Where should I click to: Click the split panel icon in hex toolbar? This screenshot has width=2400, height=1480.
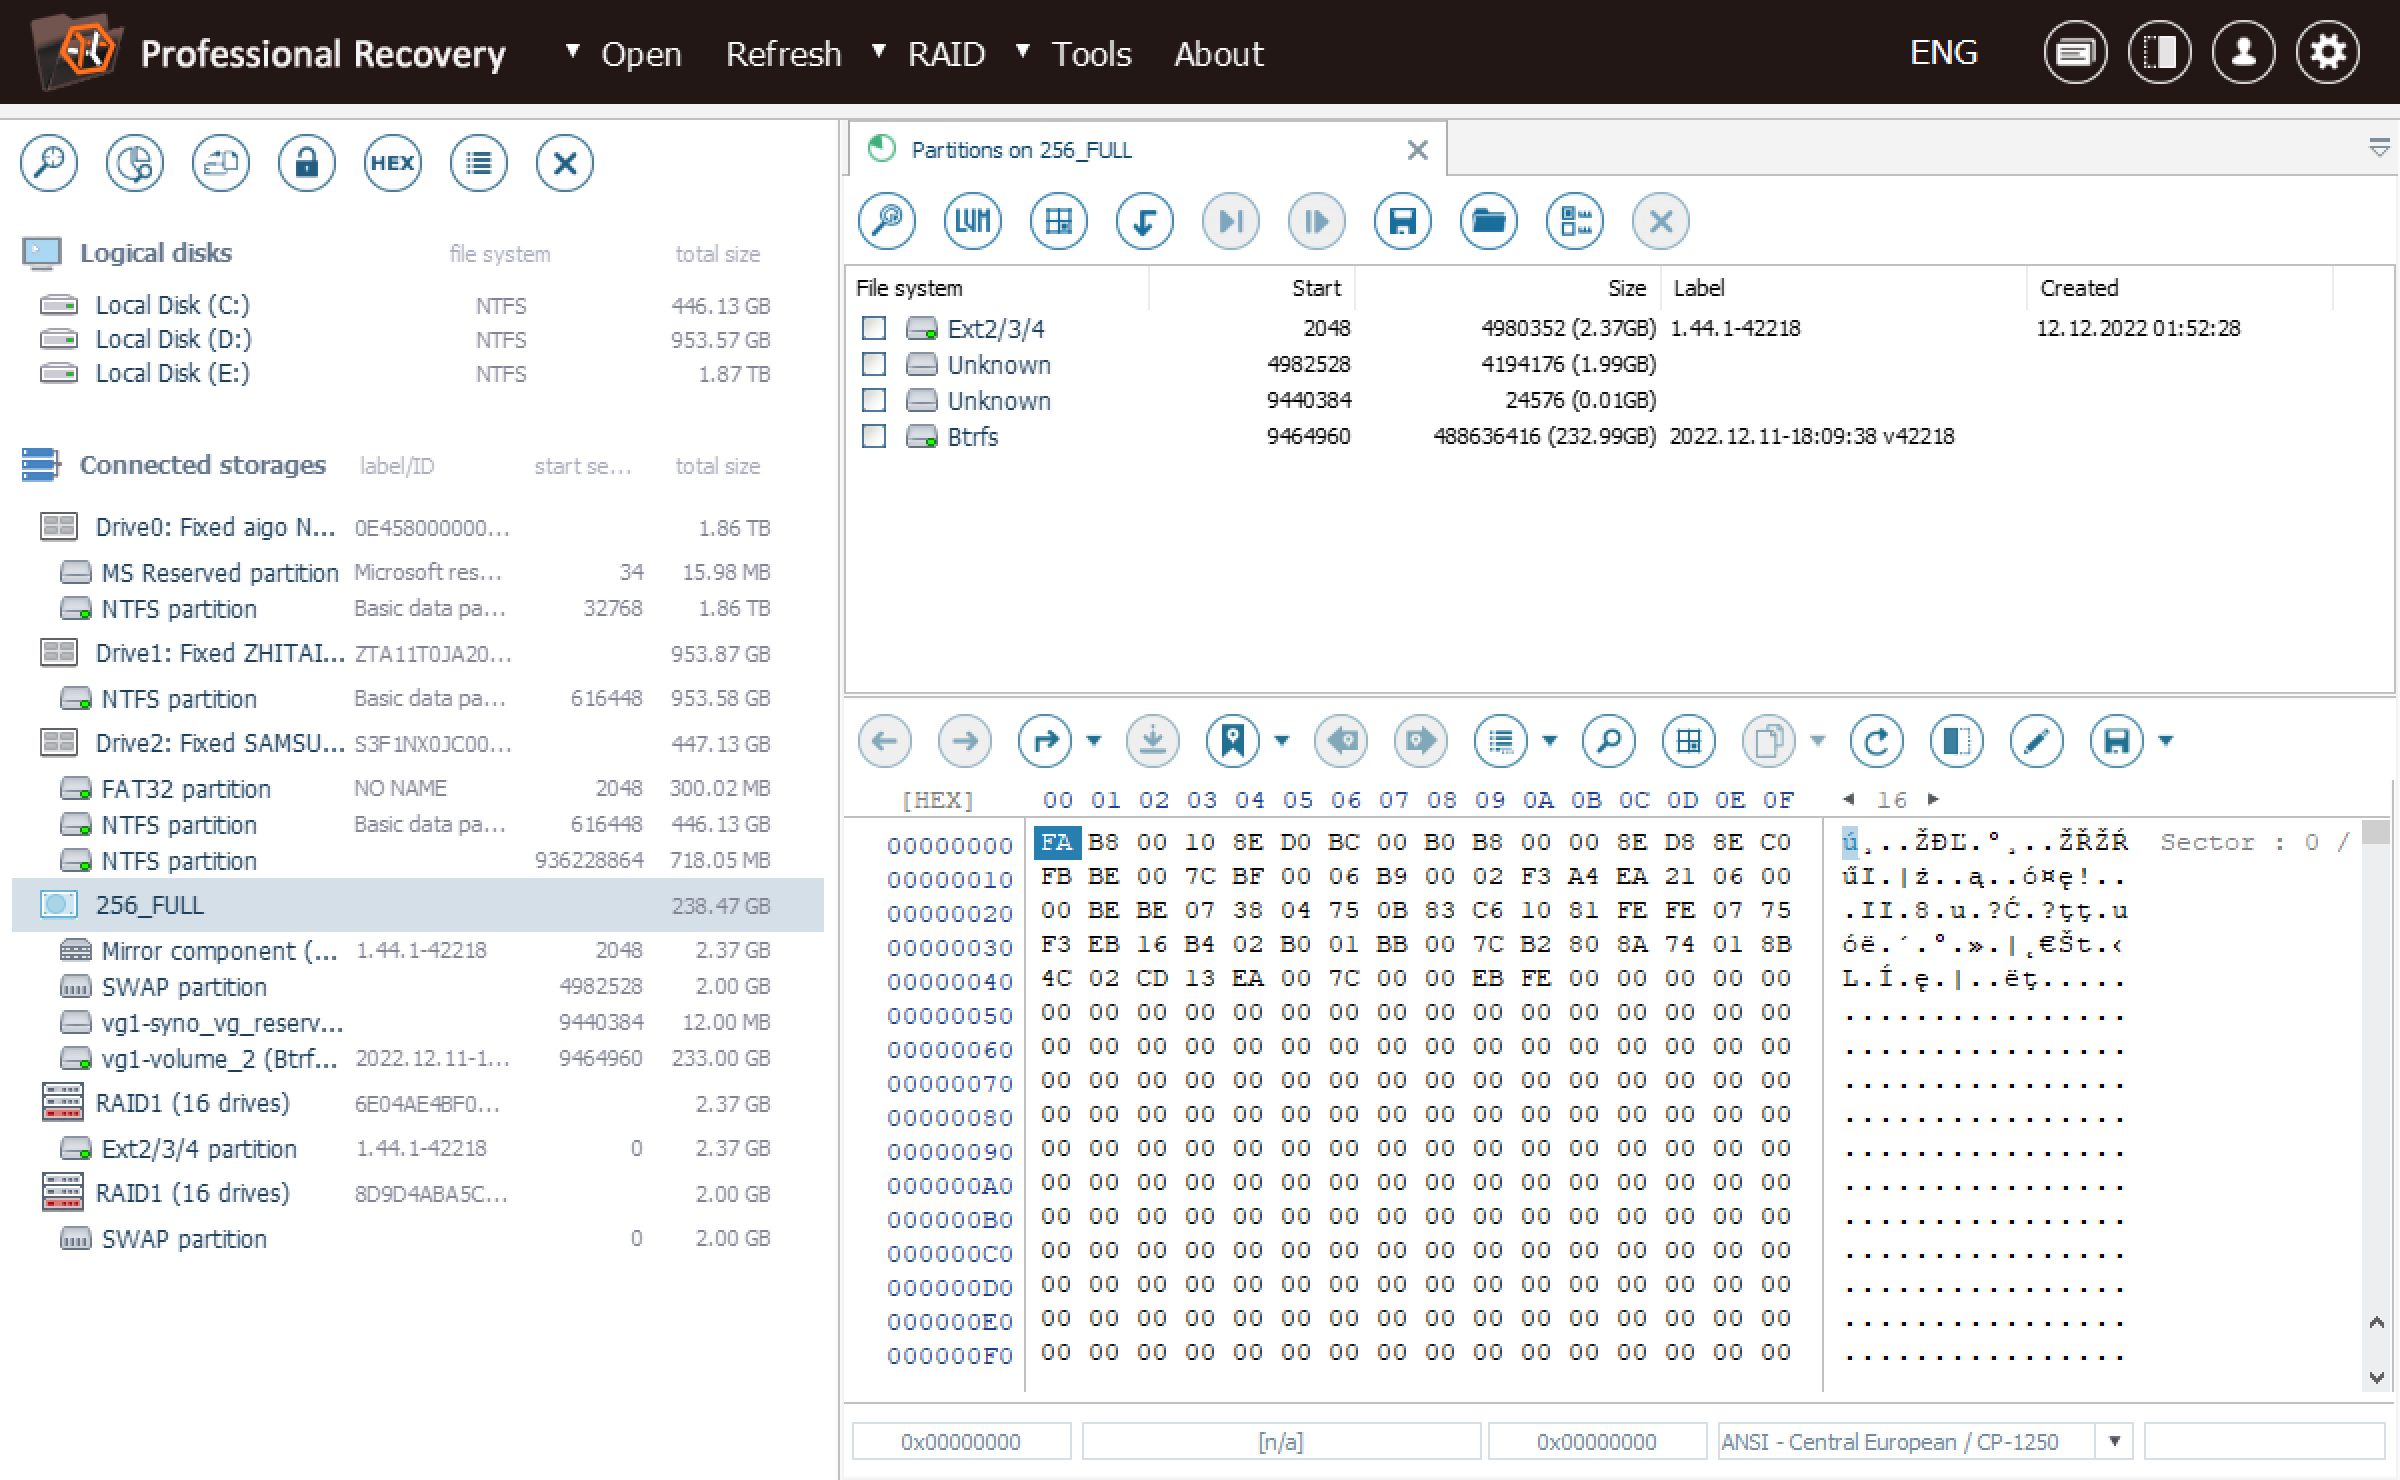click(x=1957, y=741)
